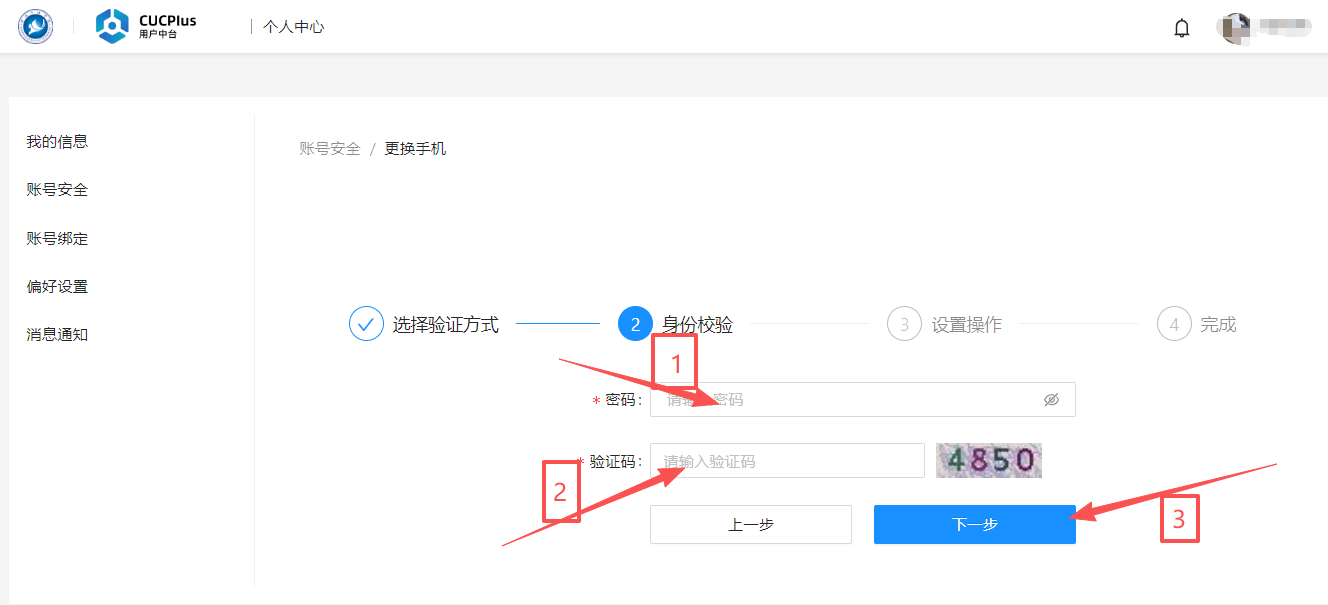Go to 偏好设置 in sidebar

(x=57, y=287)
